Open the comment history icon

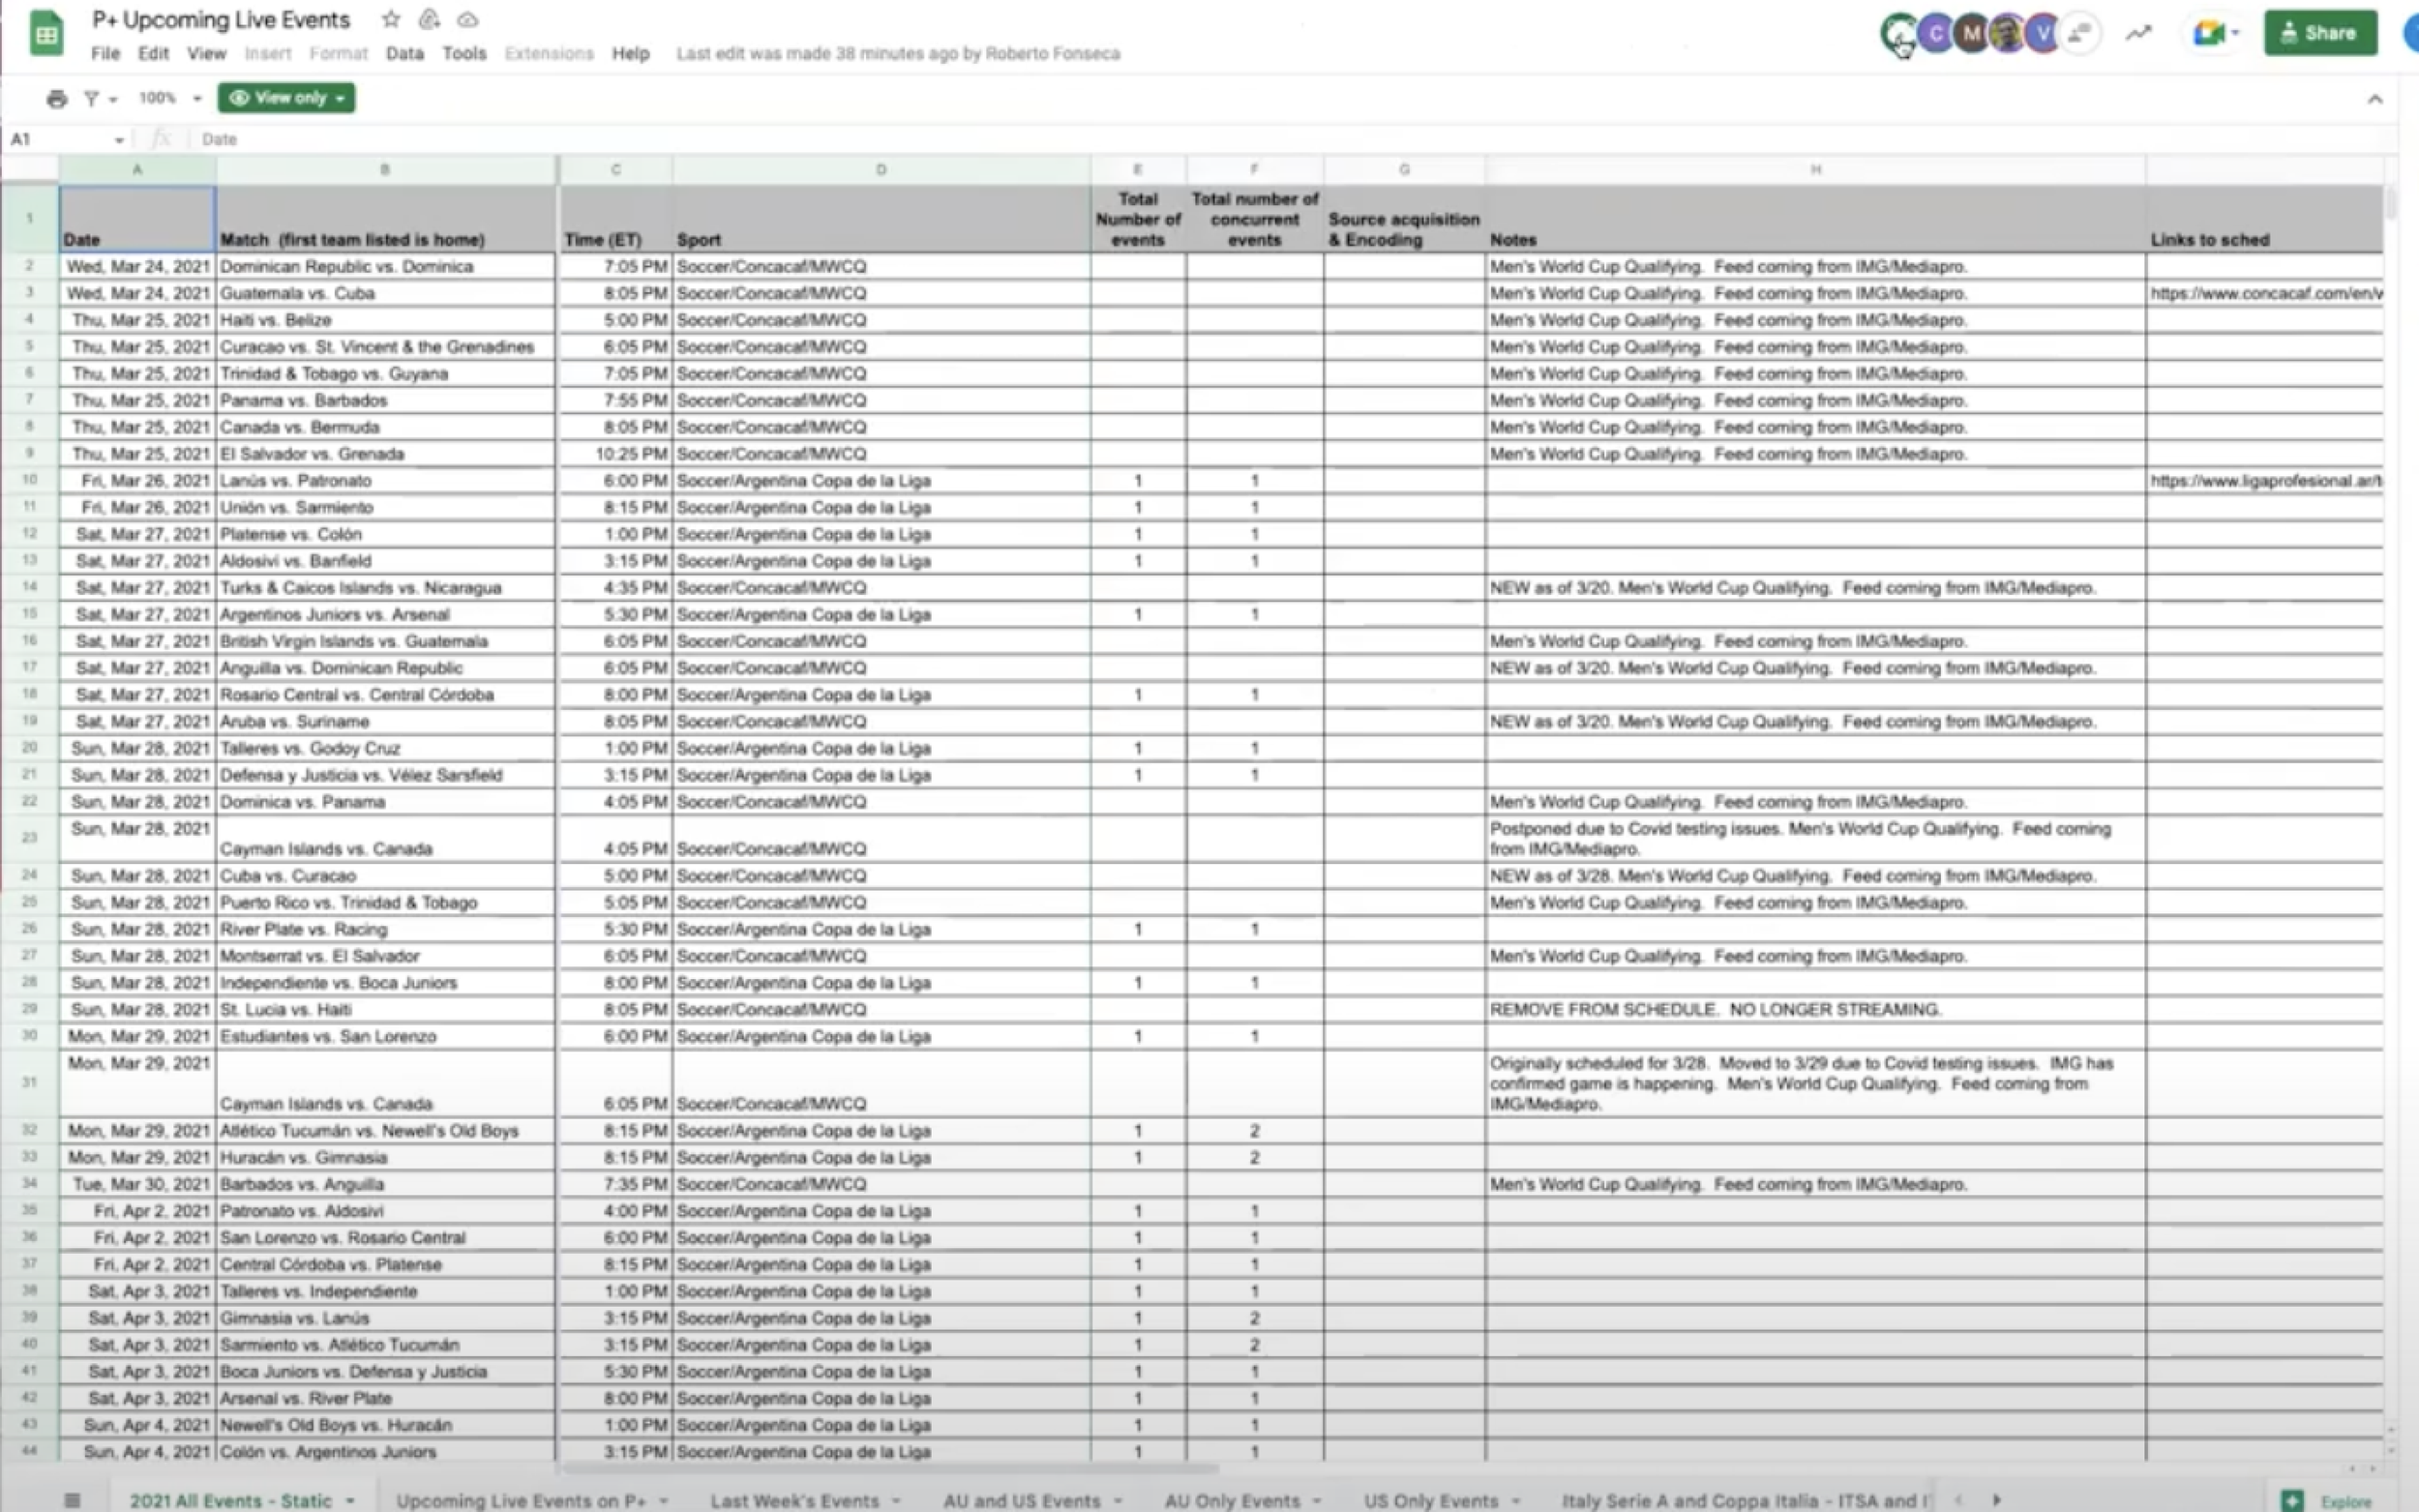click(2081, 33)
